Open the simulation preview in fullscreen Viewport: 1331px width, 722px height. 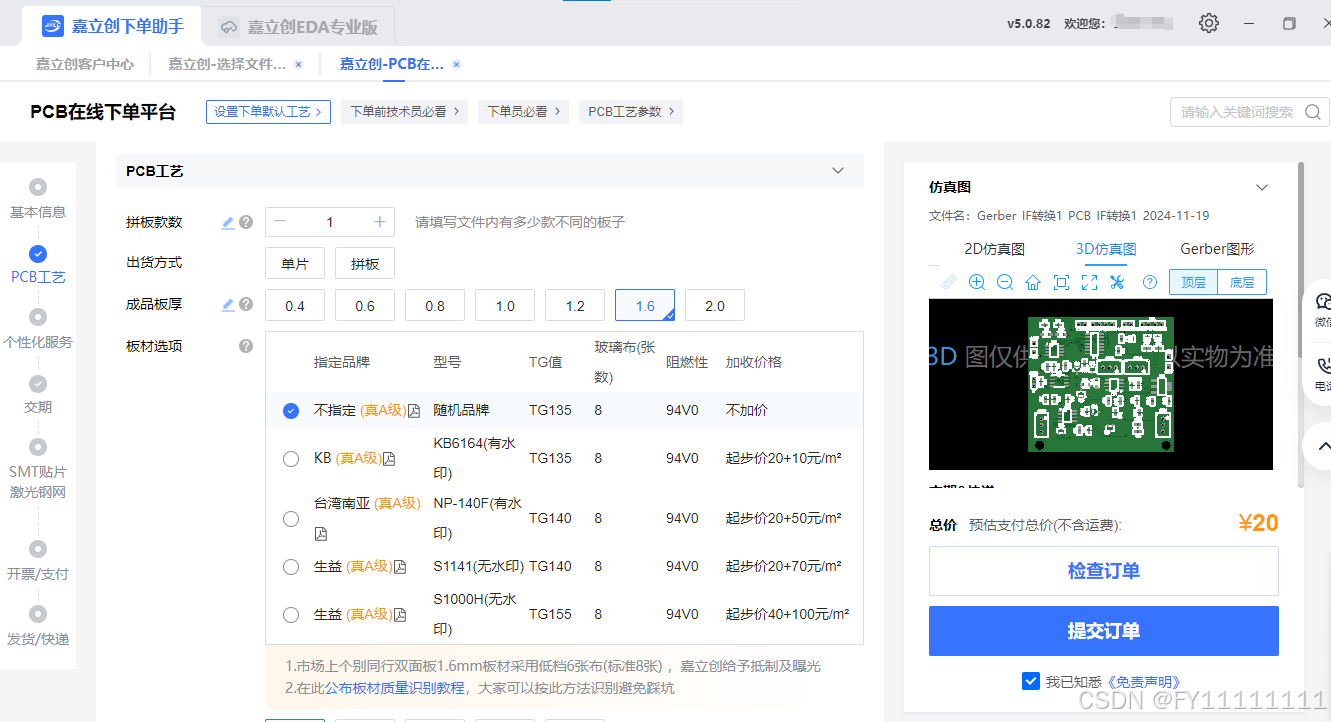(x=1089, y=282)
